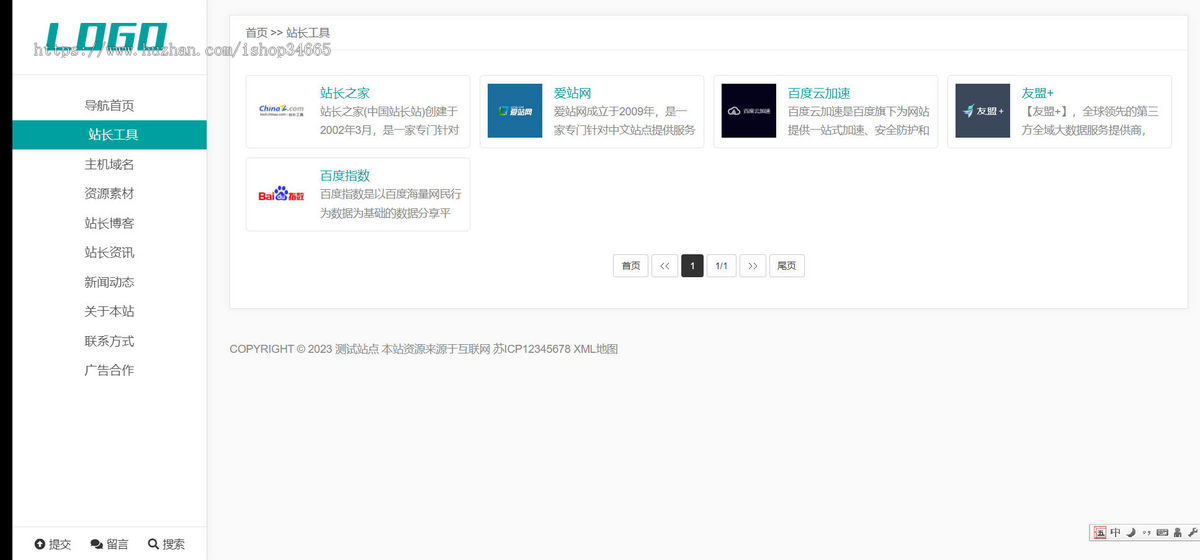Open the 百度云加速 title link

(x=819, y=93)
